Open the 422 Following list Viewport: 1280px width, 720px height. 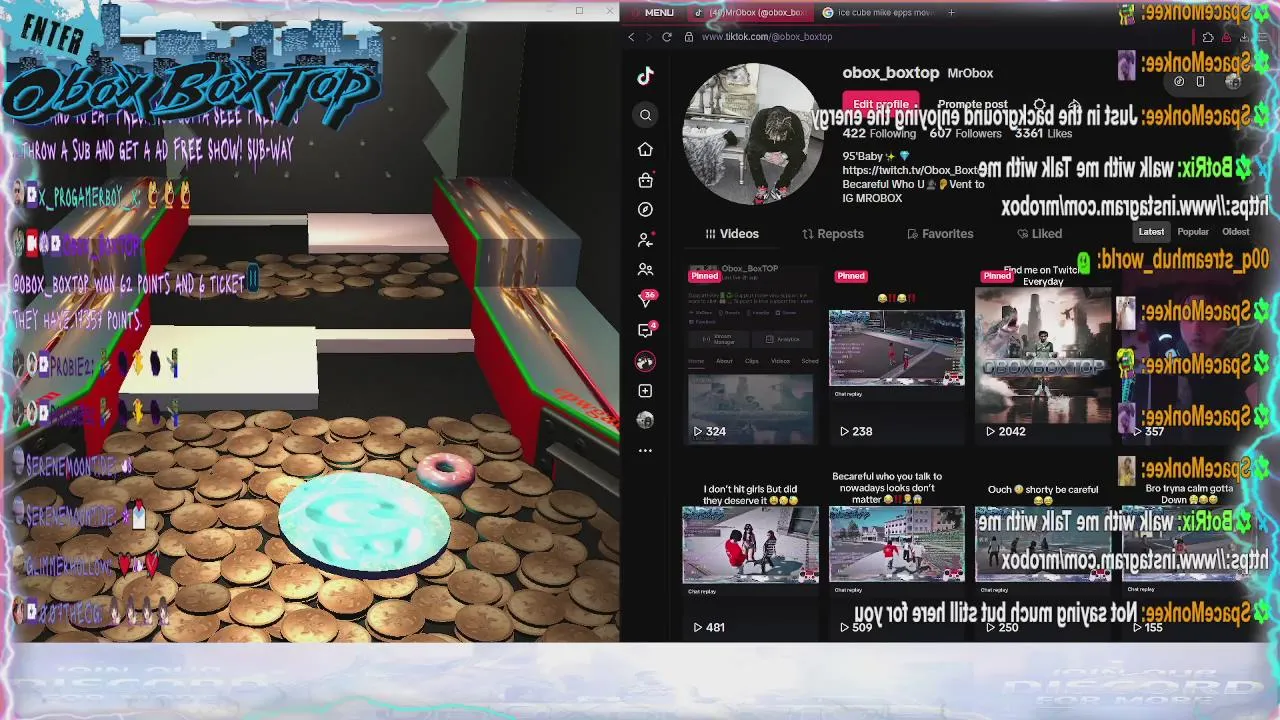pyautogui.click(x=879, y=133)
